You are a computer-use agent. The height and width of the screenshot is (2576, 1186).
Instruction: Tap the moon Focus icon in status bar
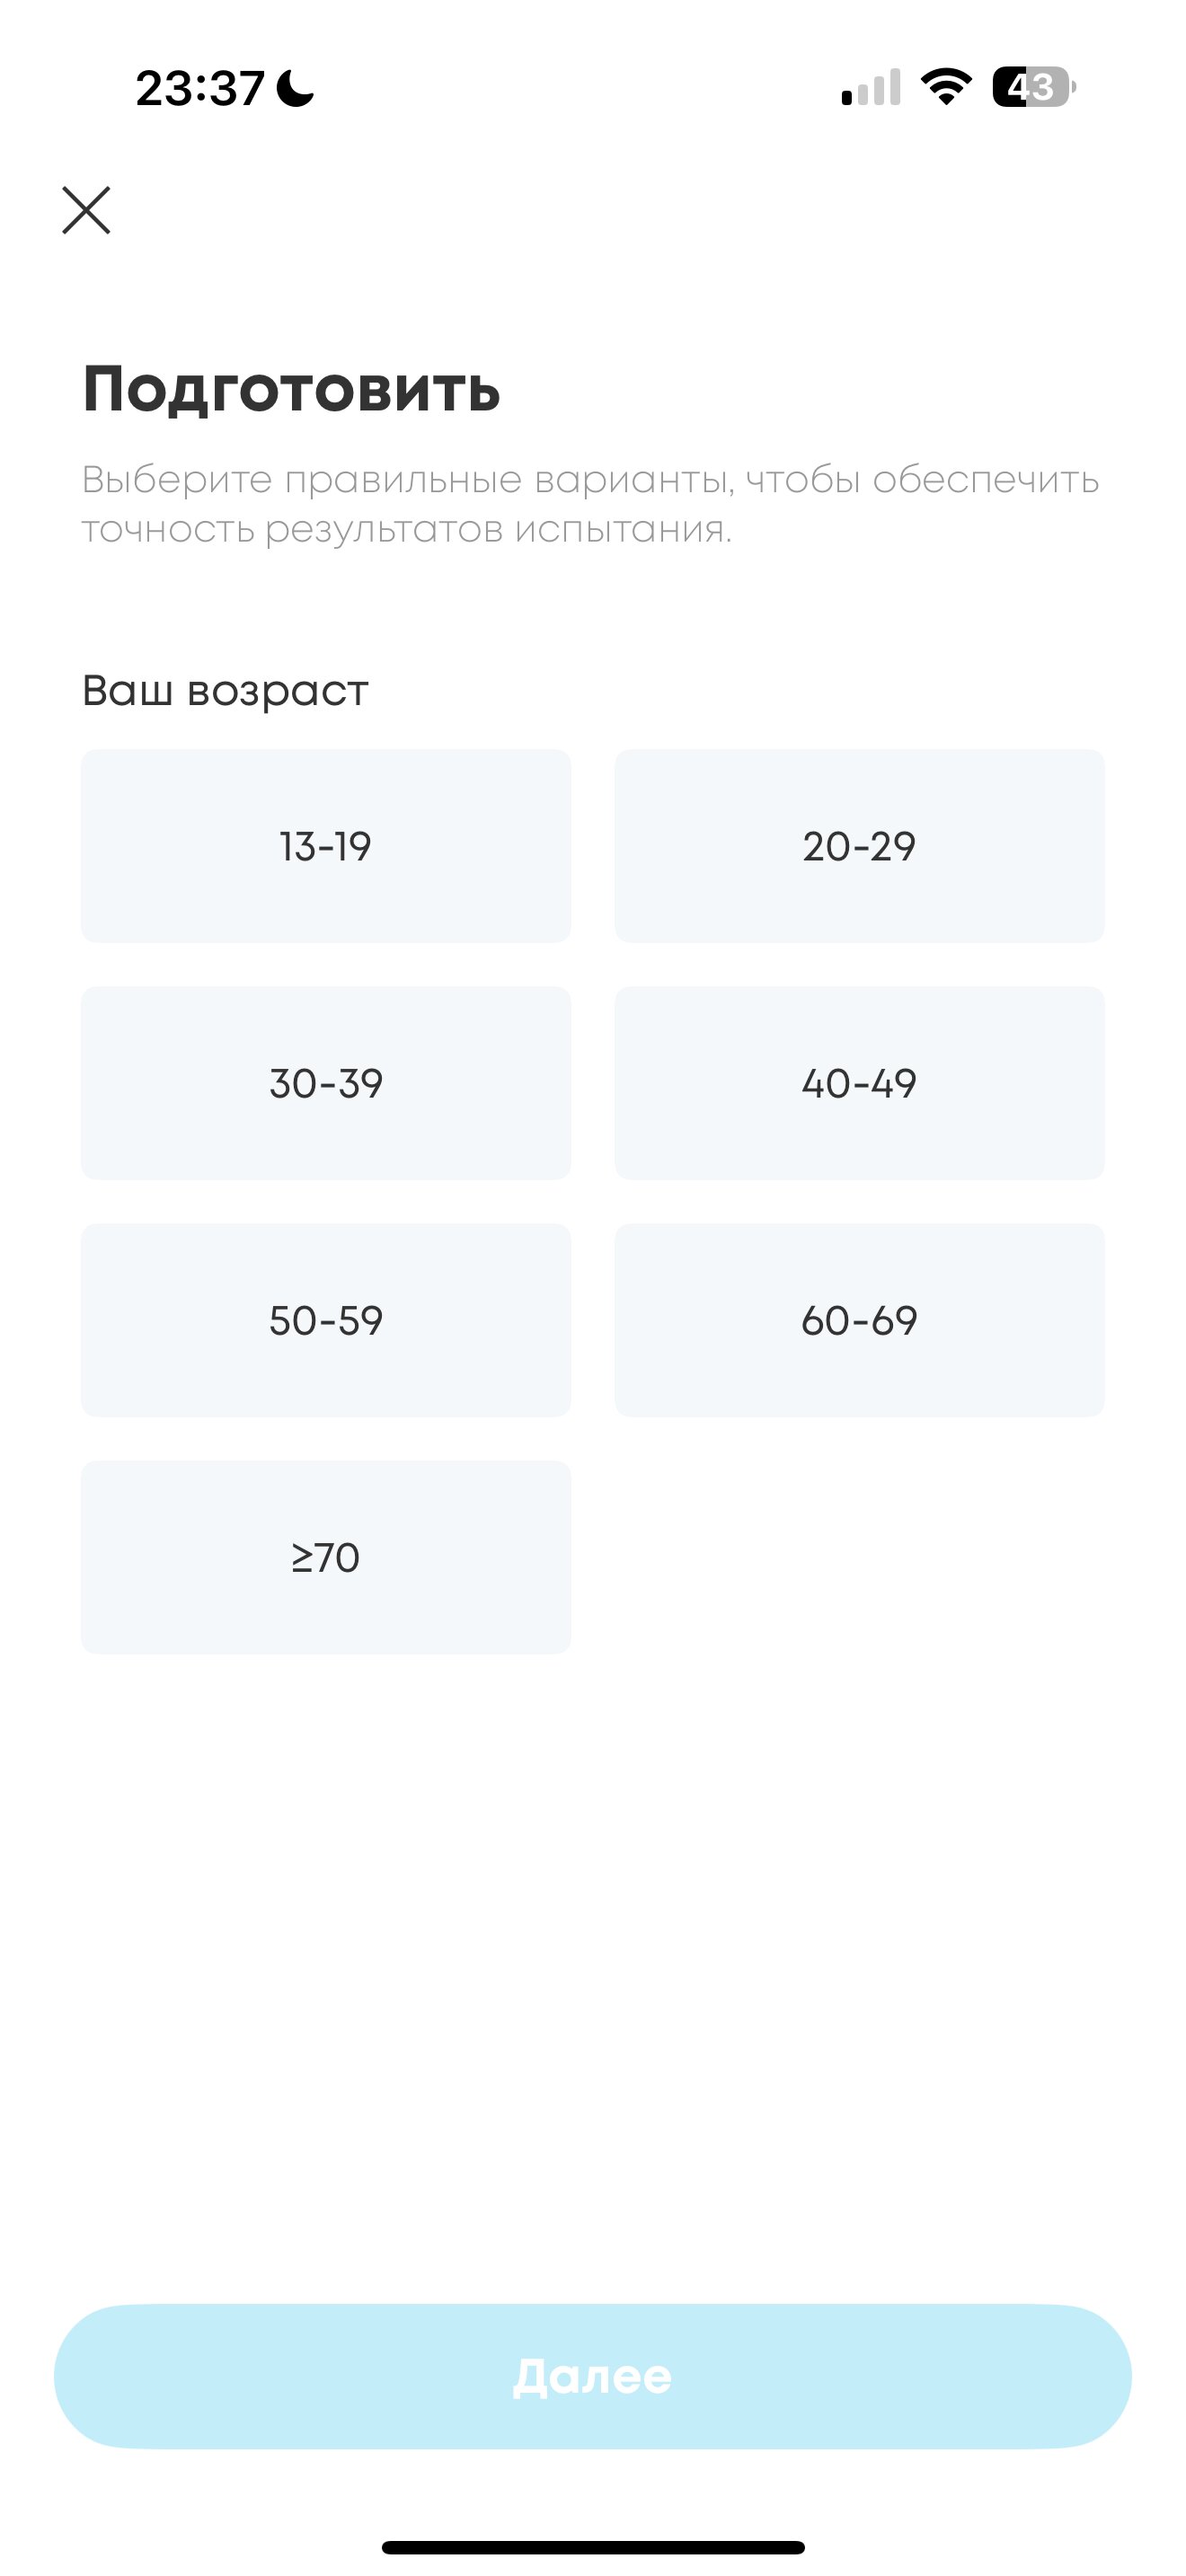point(295,88)
